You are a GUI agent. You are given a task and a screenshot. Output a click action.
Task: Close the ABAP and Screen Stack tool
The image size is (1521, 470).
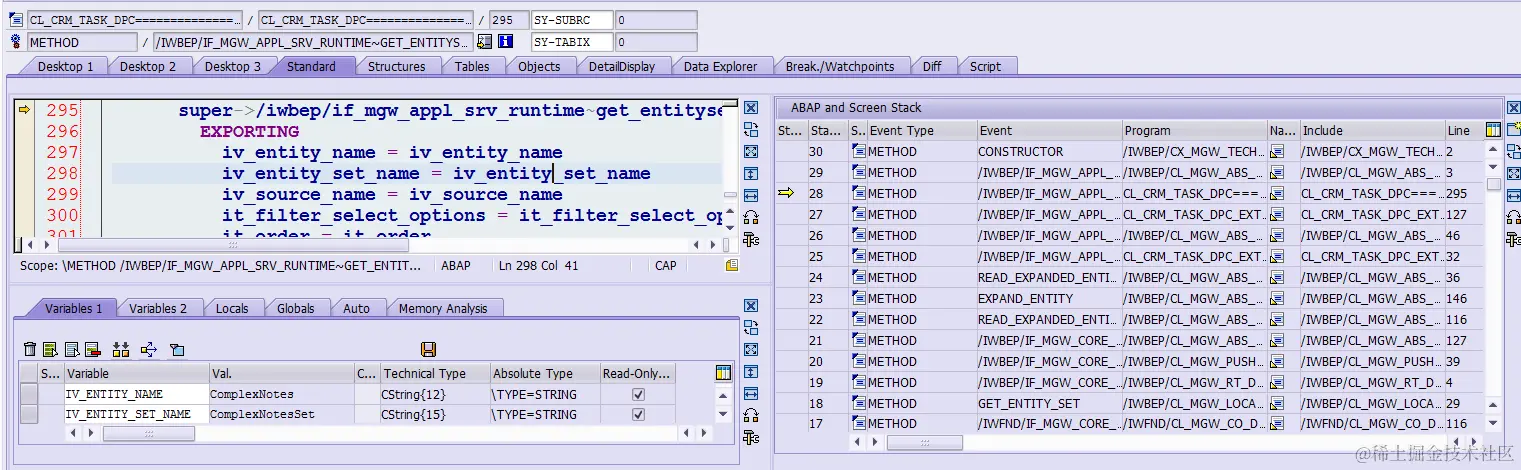pos(1513,108)
